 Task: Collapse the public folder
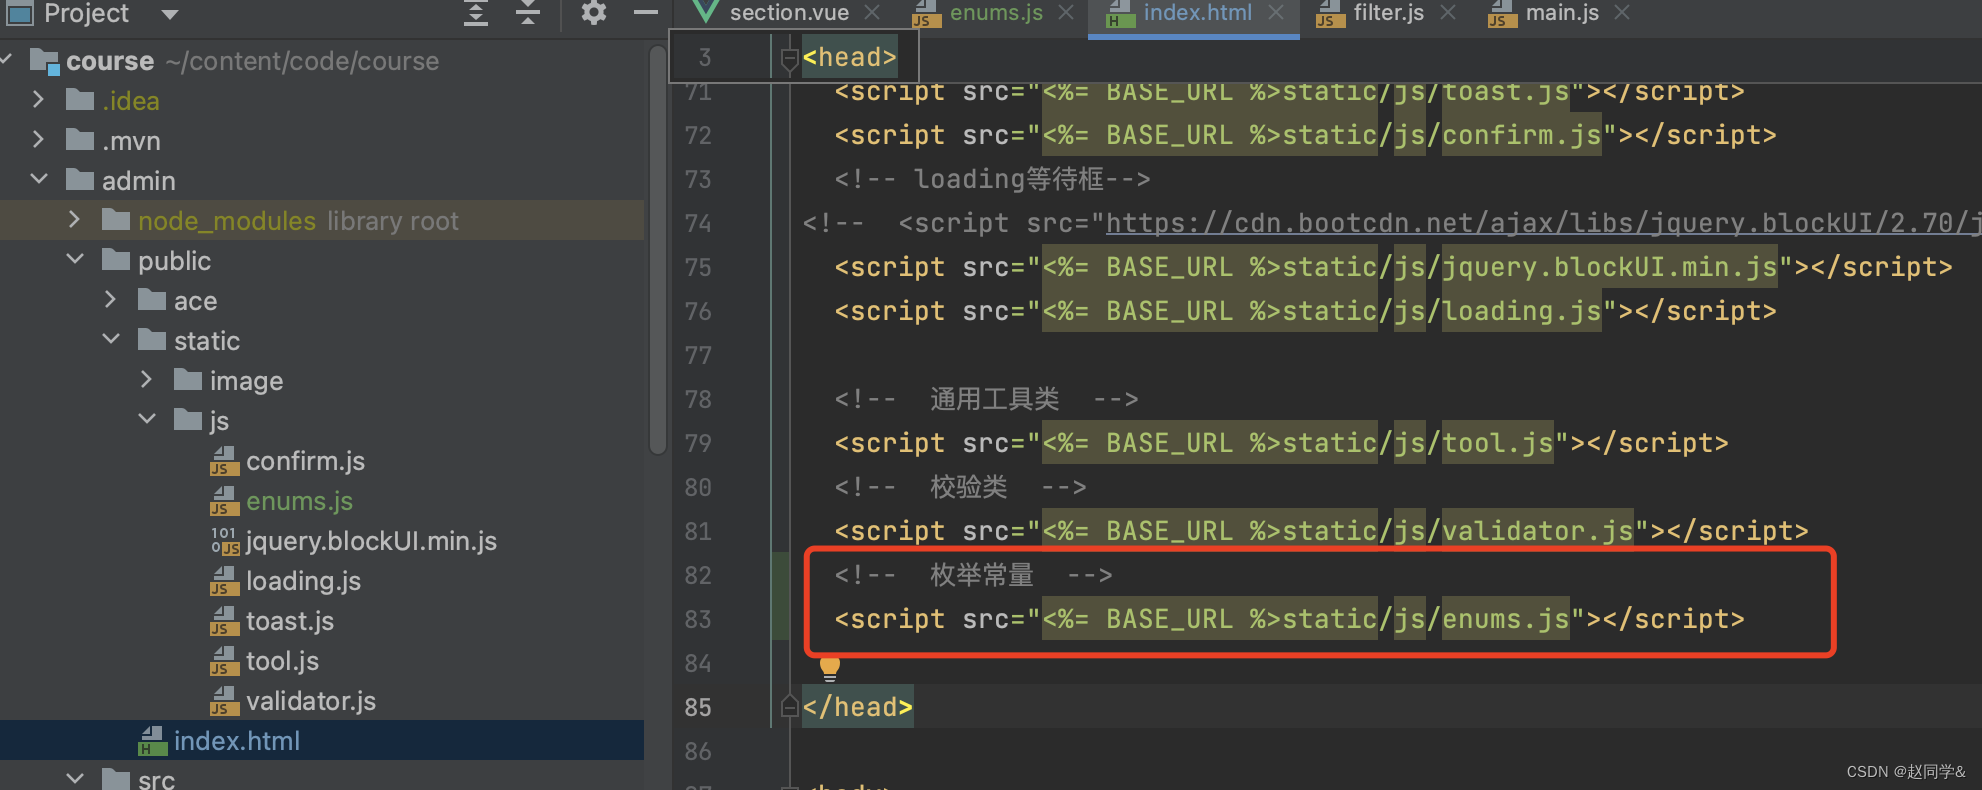point(75,259)
